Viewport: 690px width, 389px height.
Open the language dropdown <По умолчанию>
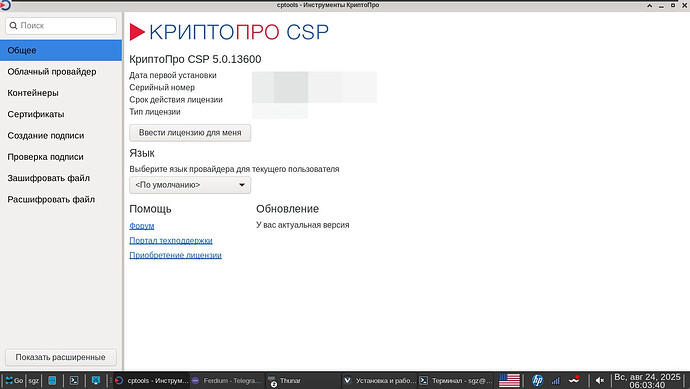coord(190,185)
